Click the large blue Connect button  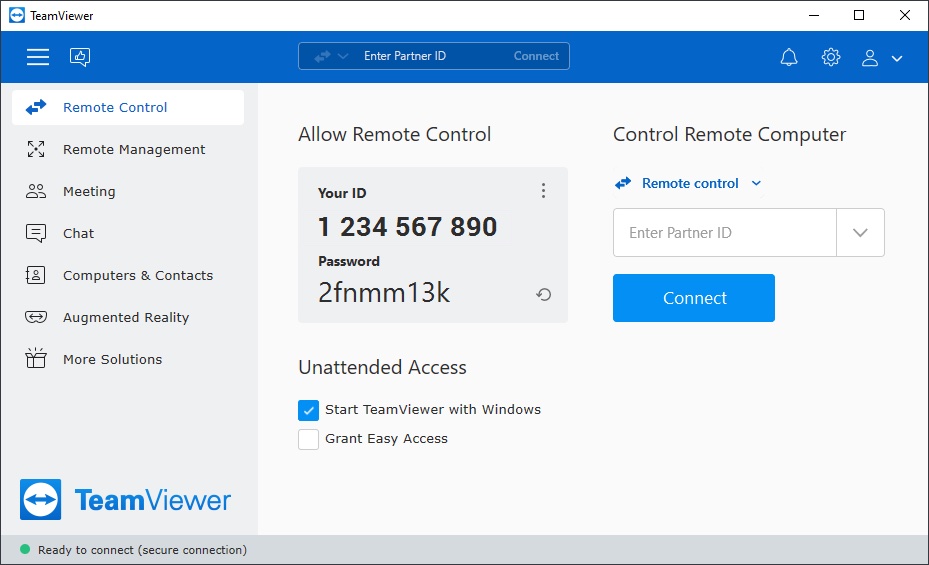694,298
